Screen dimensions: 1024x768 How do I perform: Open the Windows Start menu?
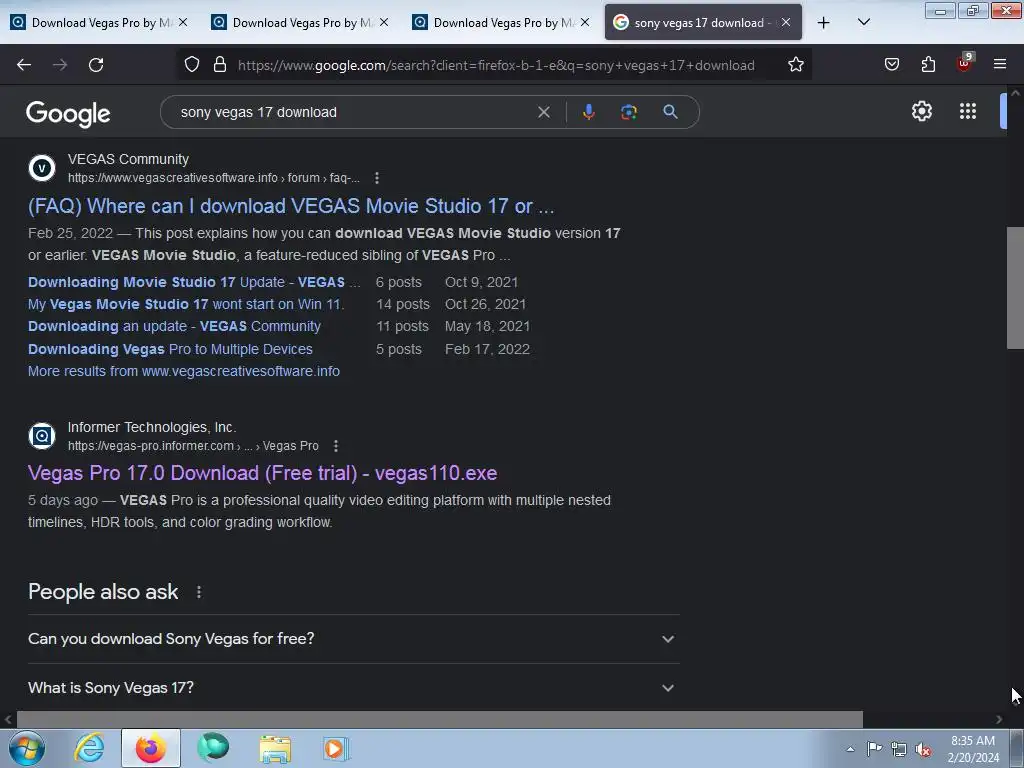[x=27, y=748]
